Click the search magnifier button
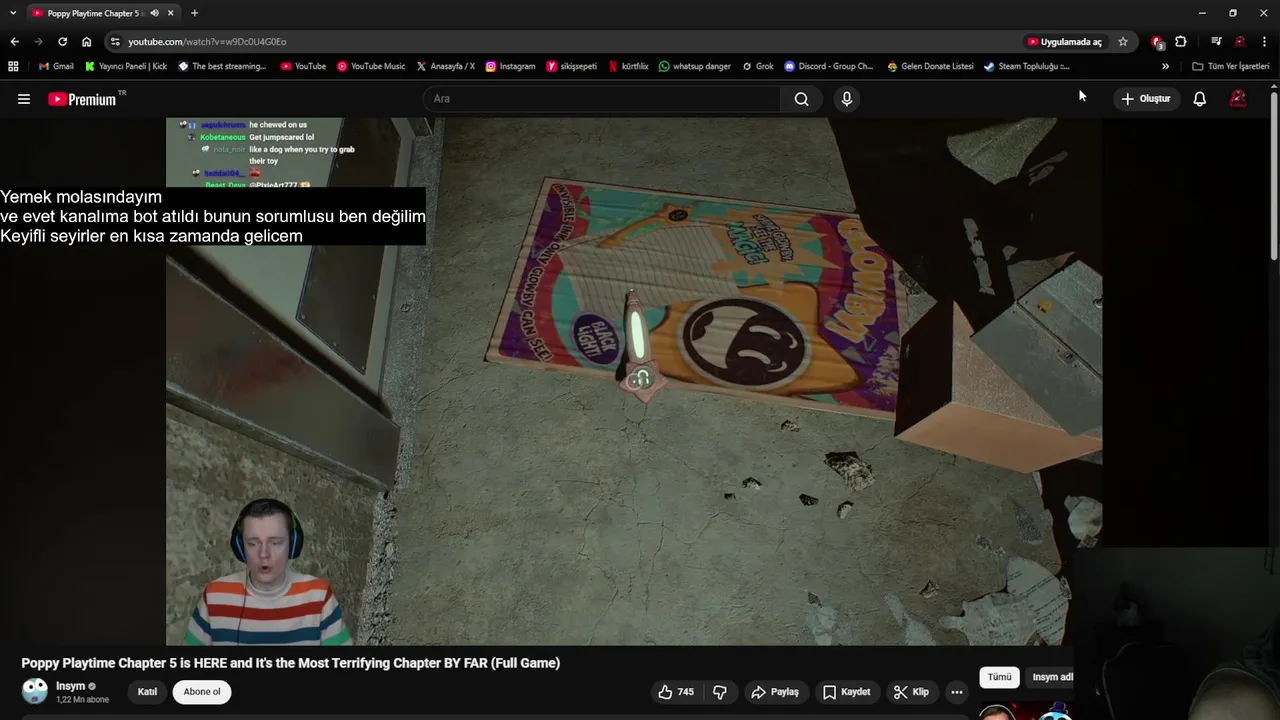 pyautogui.click(x=801, y=99)
